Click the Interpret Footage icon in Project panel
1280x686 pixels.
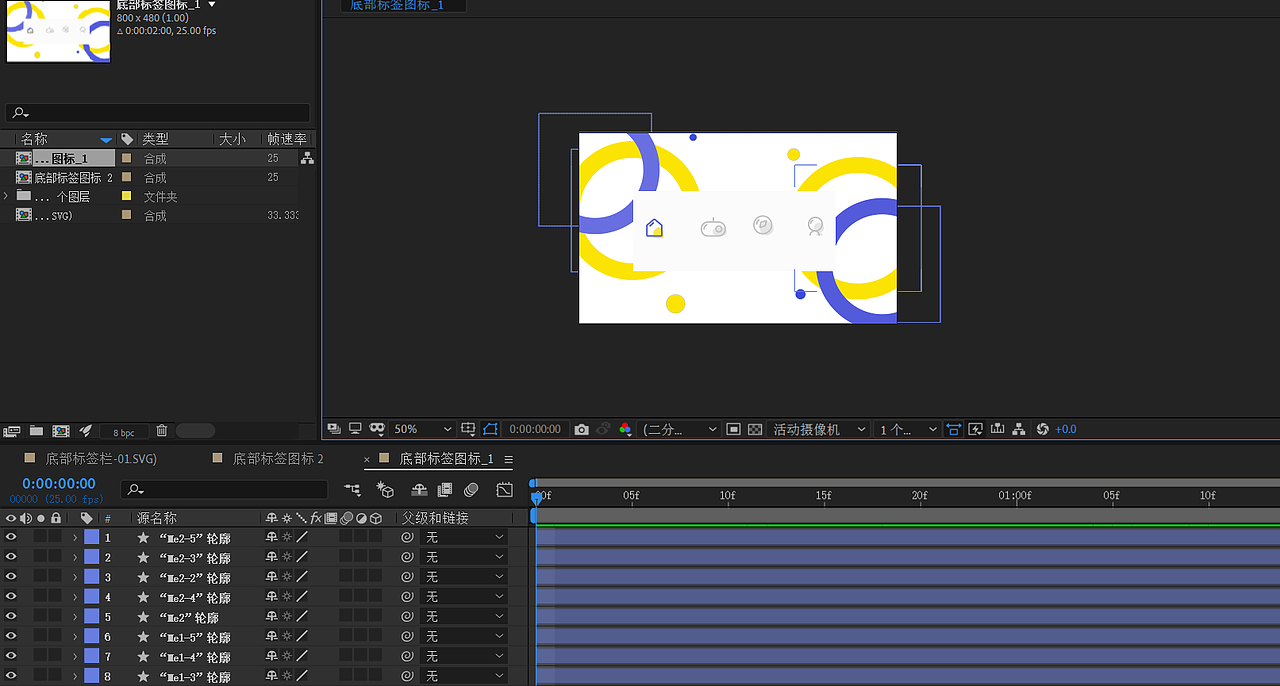(x=12, y=431)
